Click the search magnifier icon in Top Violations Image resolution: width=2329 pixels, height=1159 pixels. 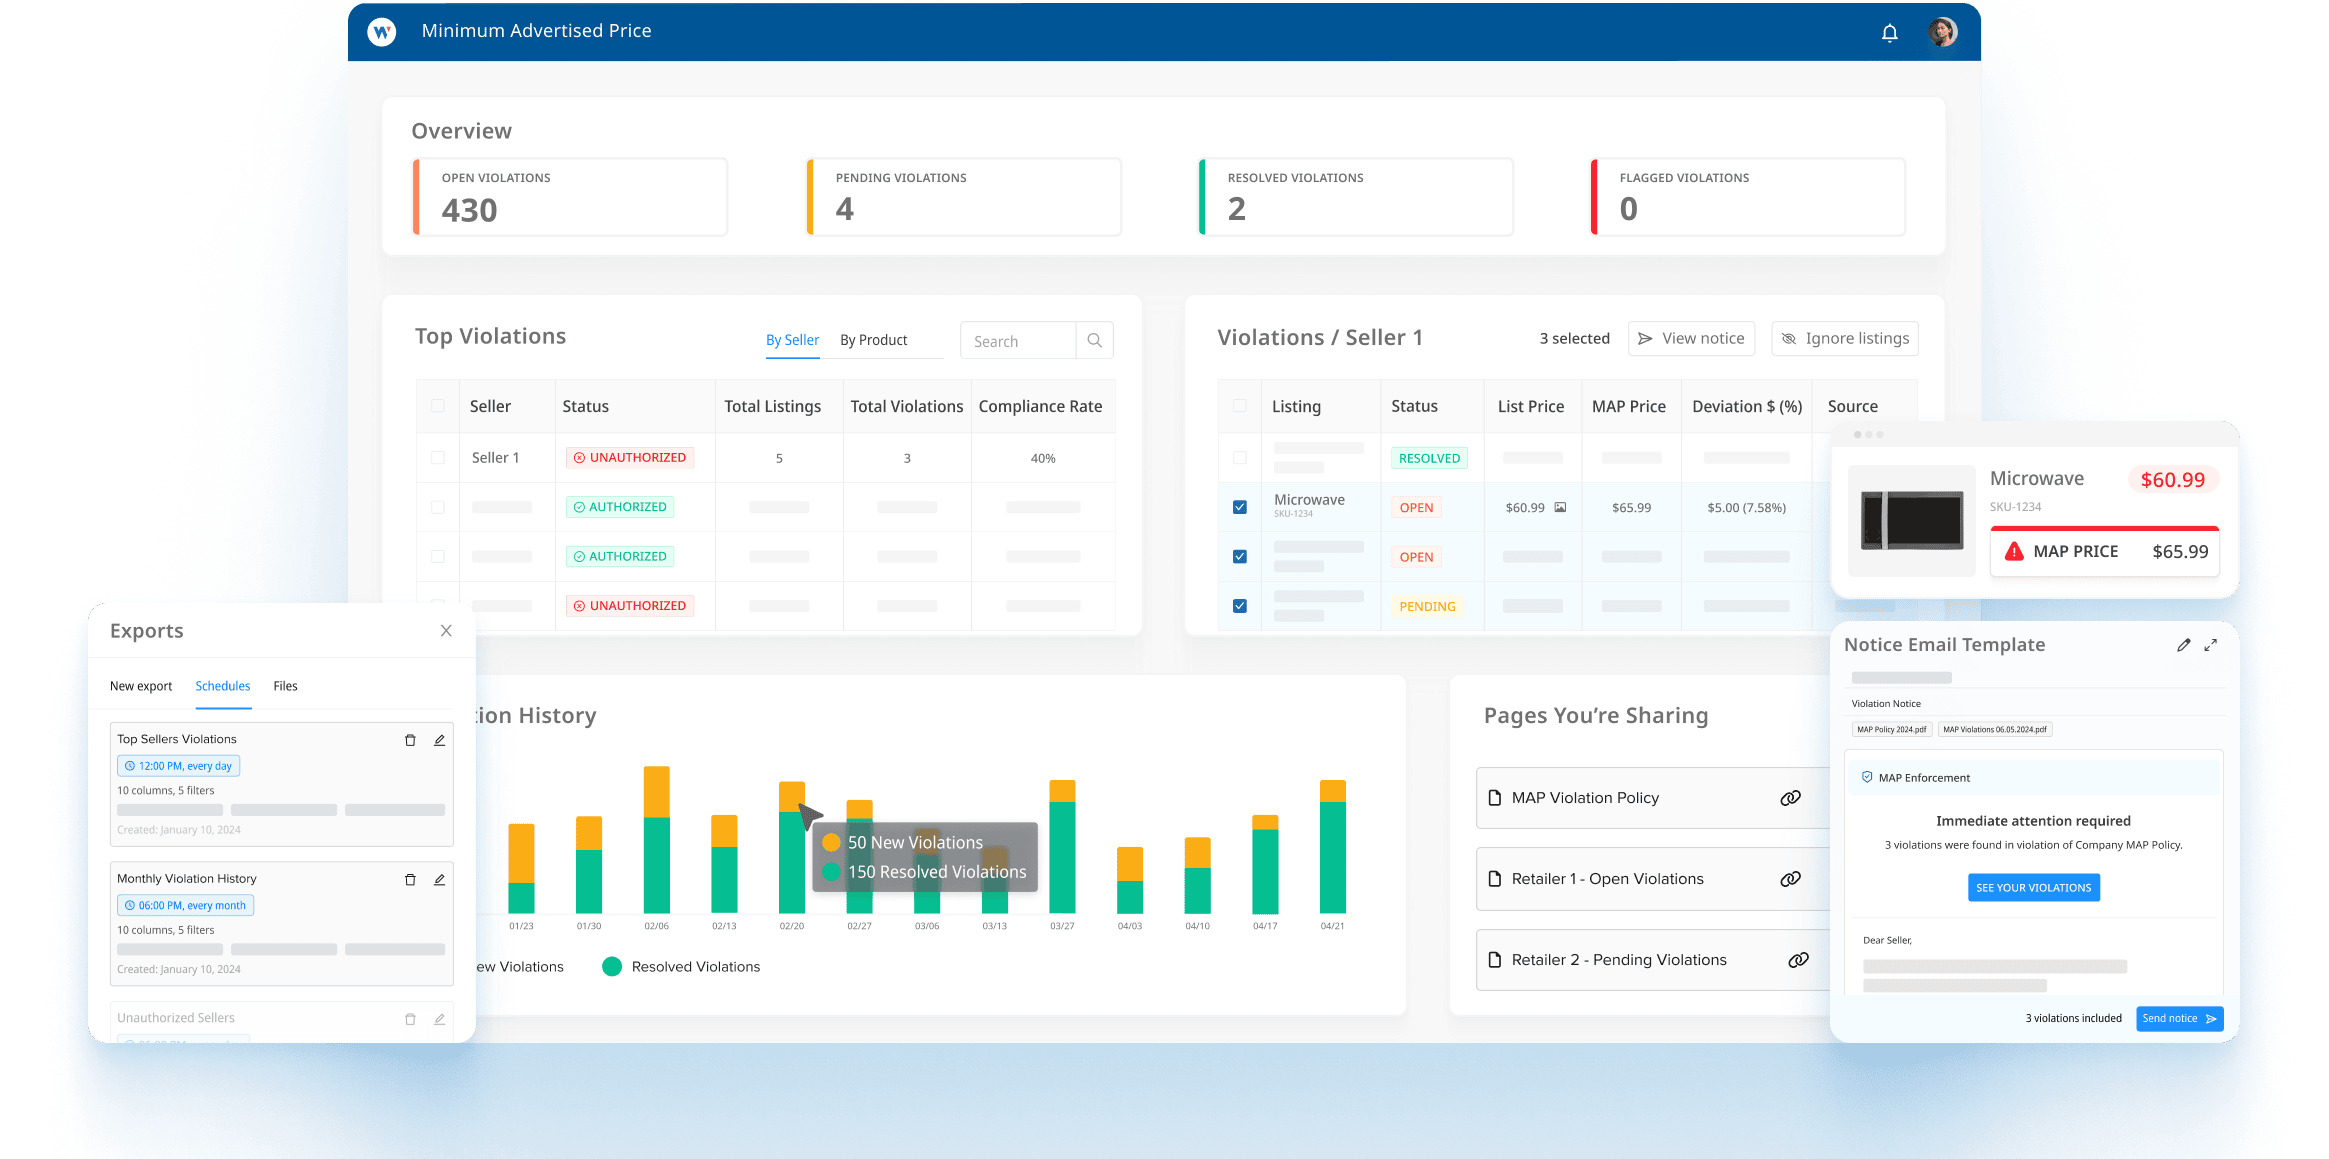pos(1094,341)
